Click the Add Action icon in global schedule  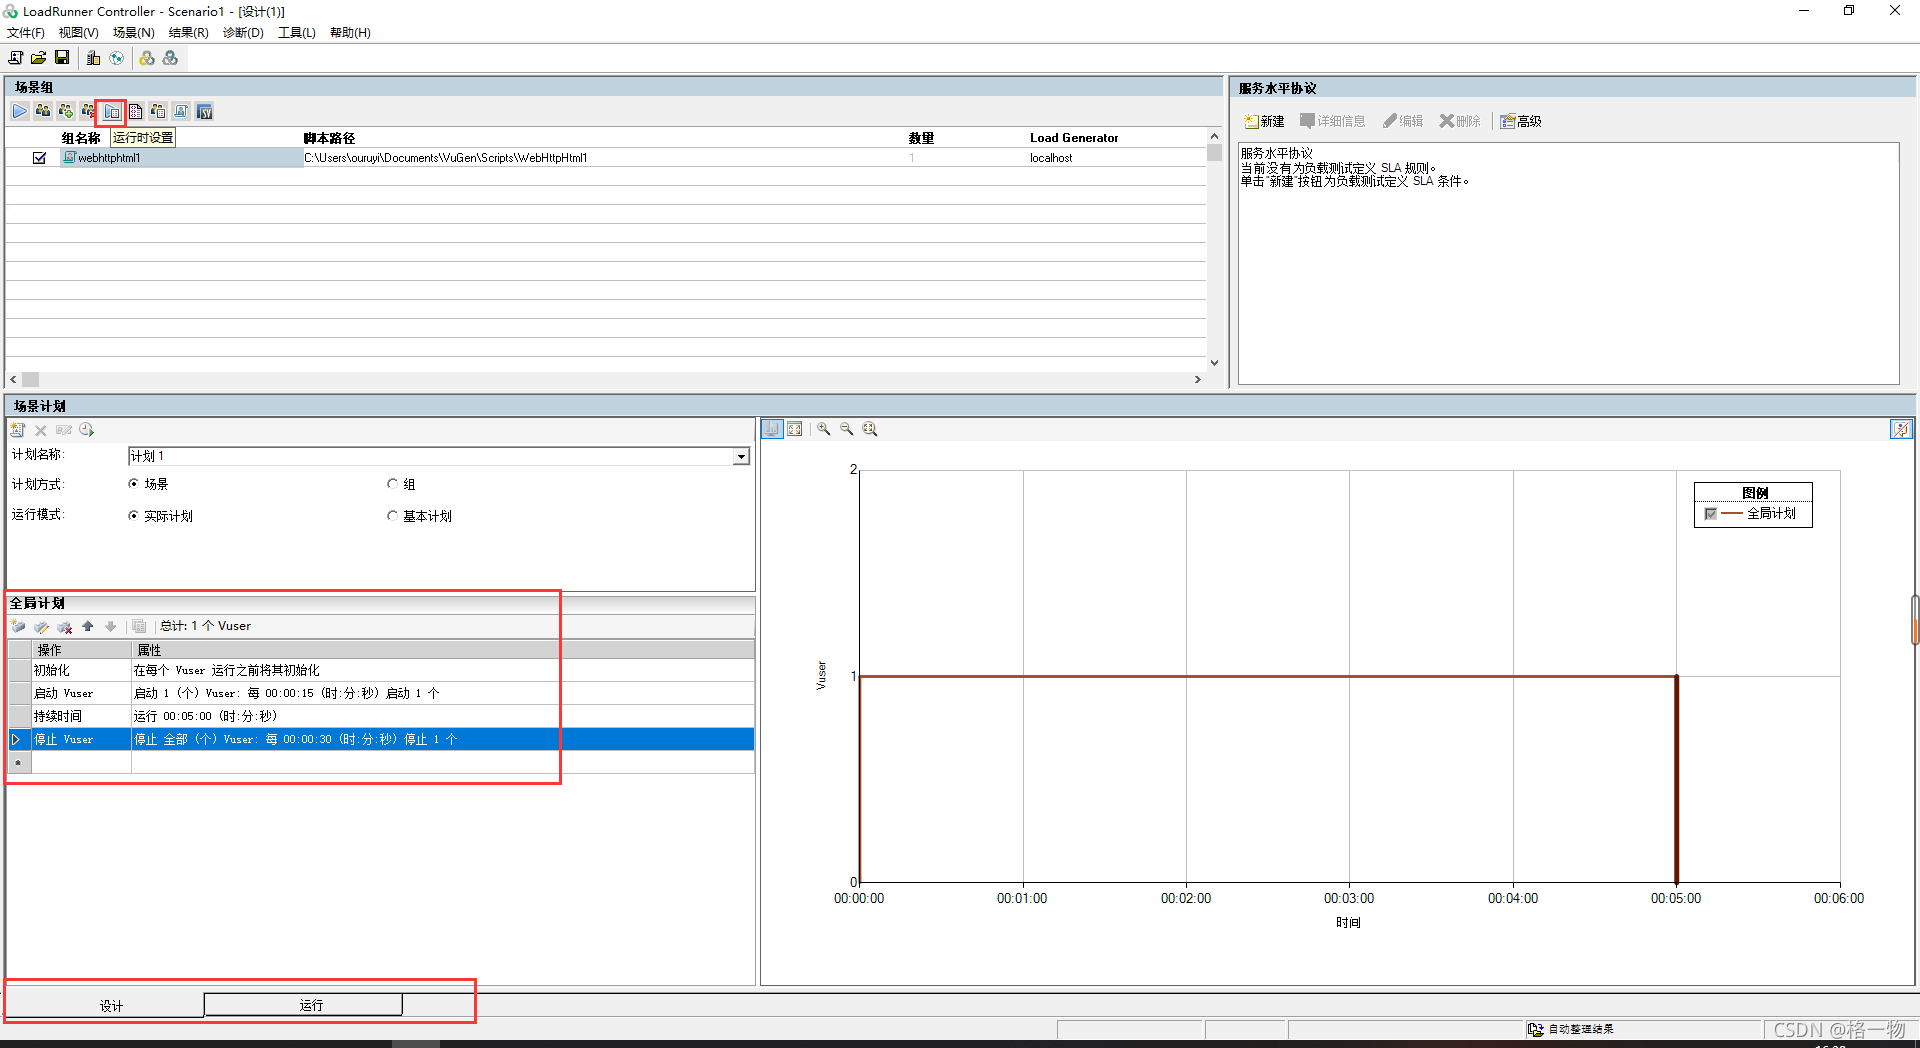(x=18, y=626)
